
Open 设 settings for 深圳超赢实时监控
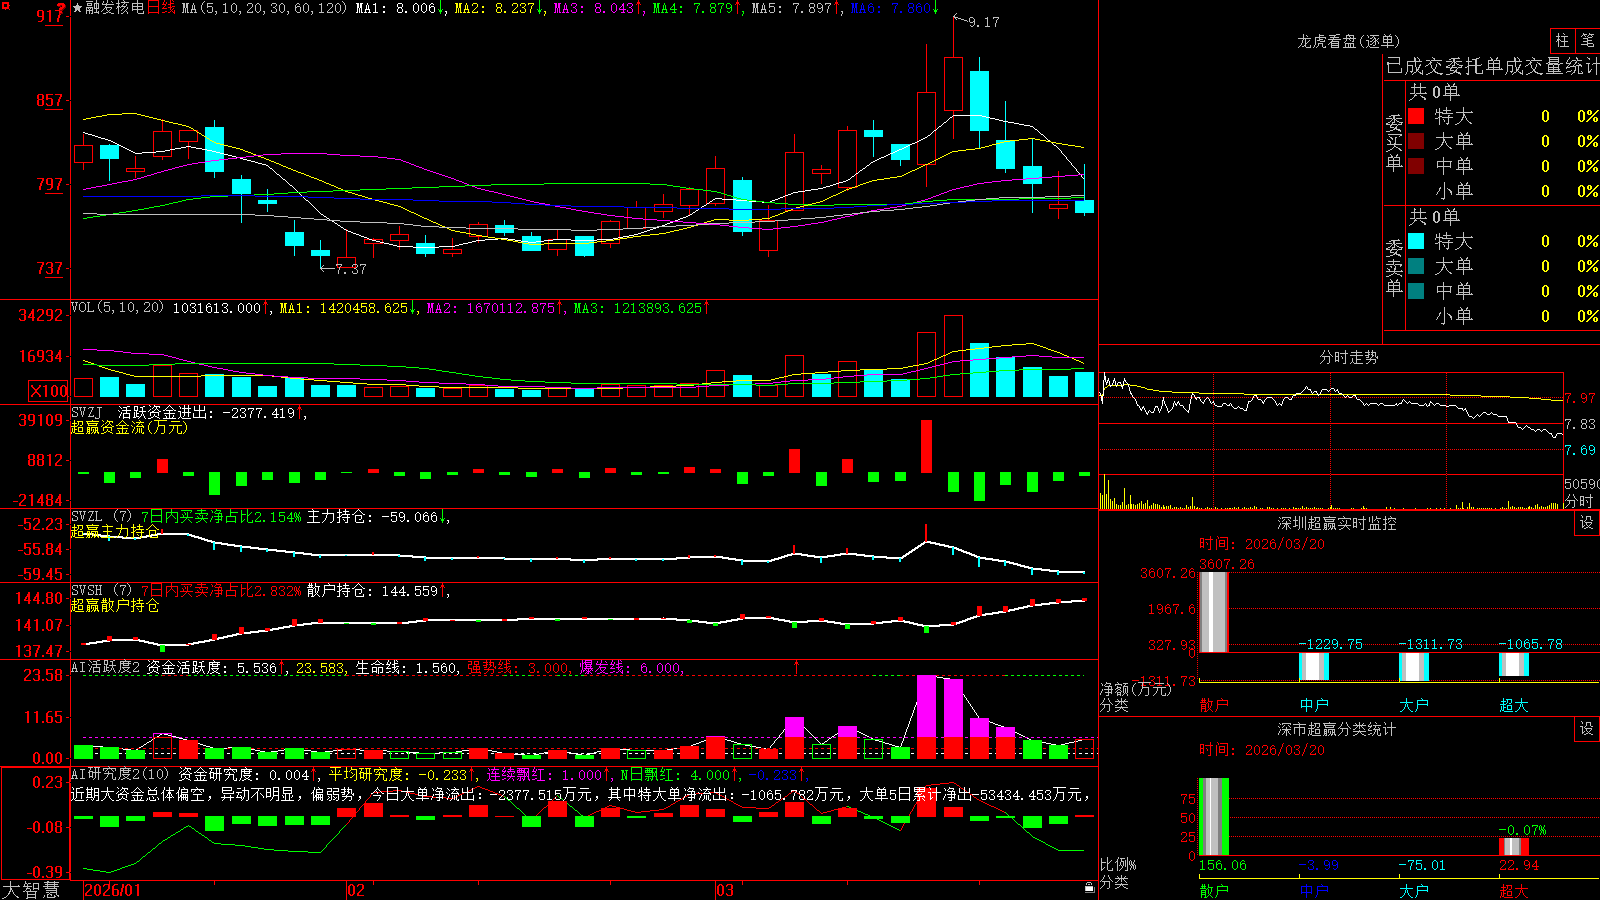(x=1587, y=523)
